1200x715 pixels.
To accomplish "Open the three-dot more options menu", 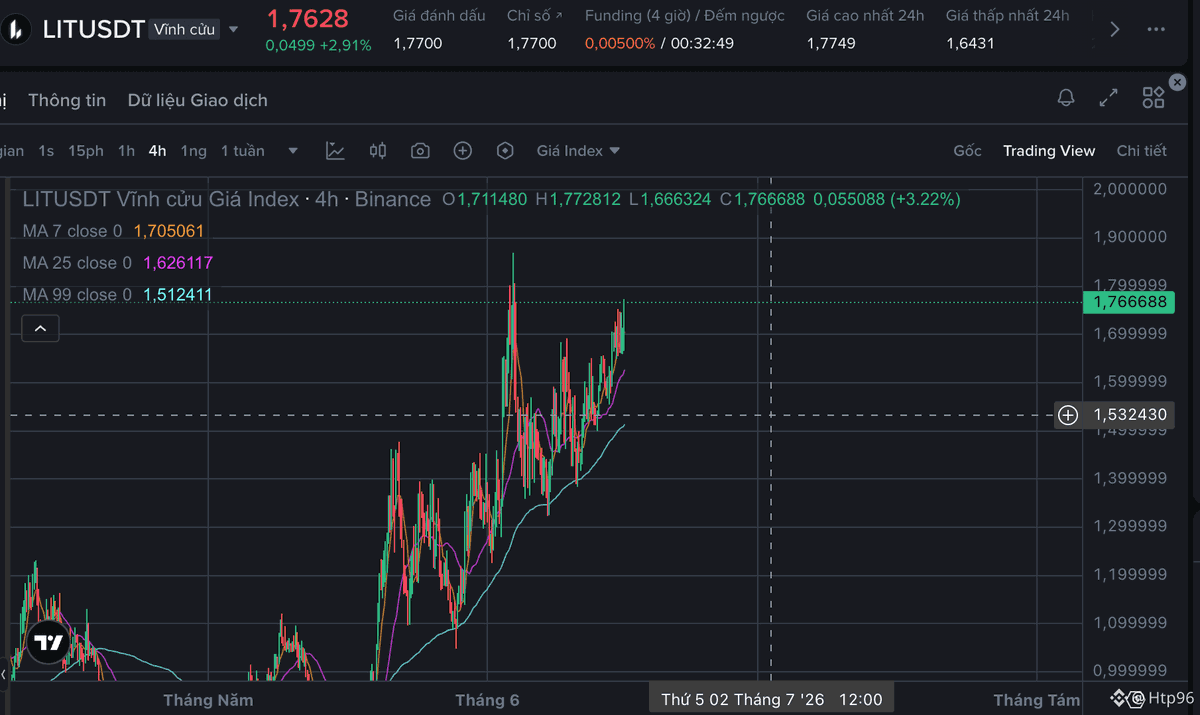I will 1156,29.
